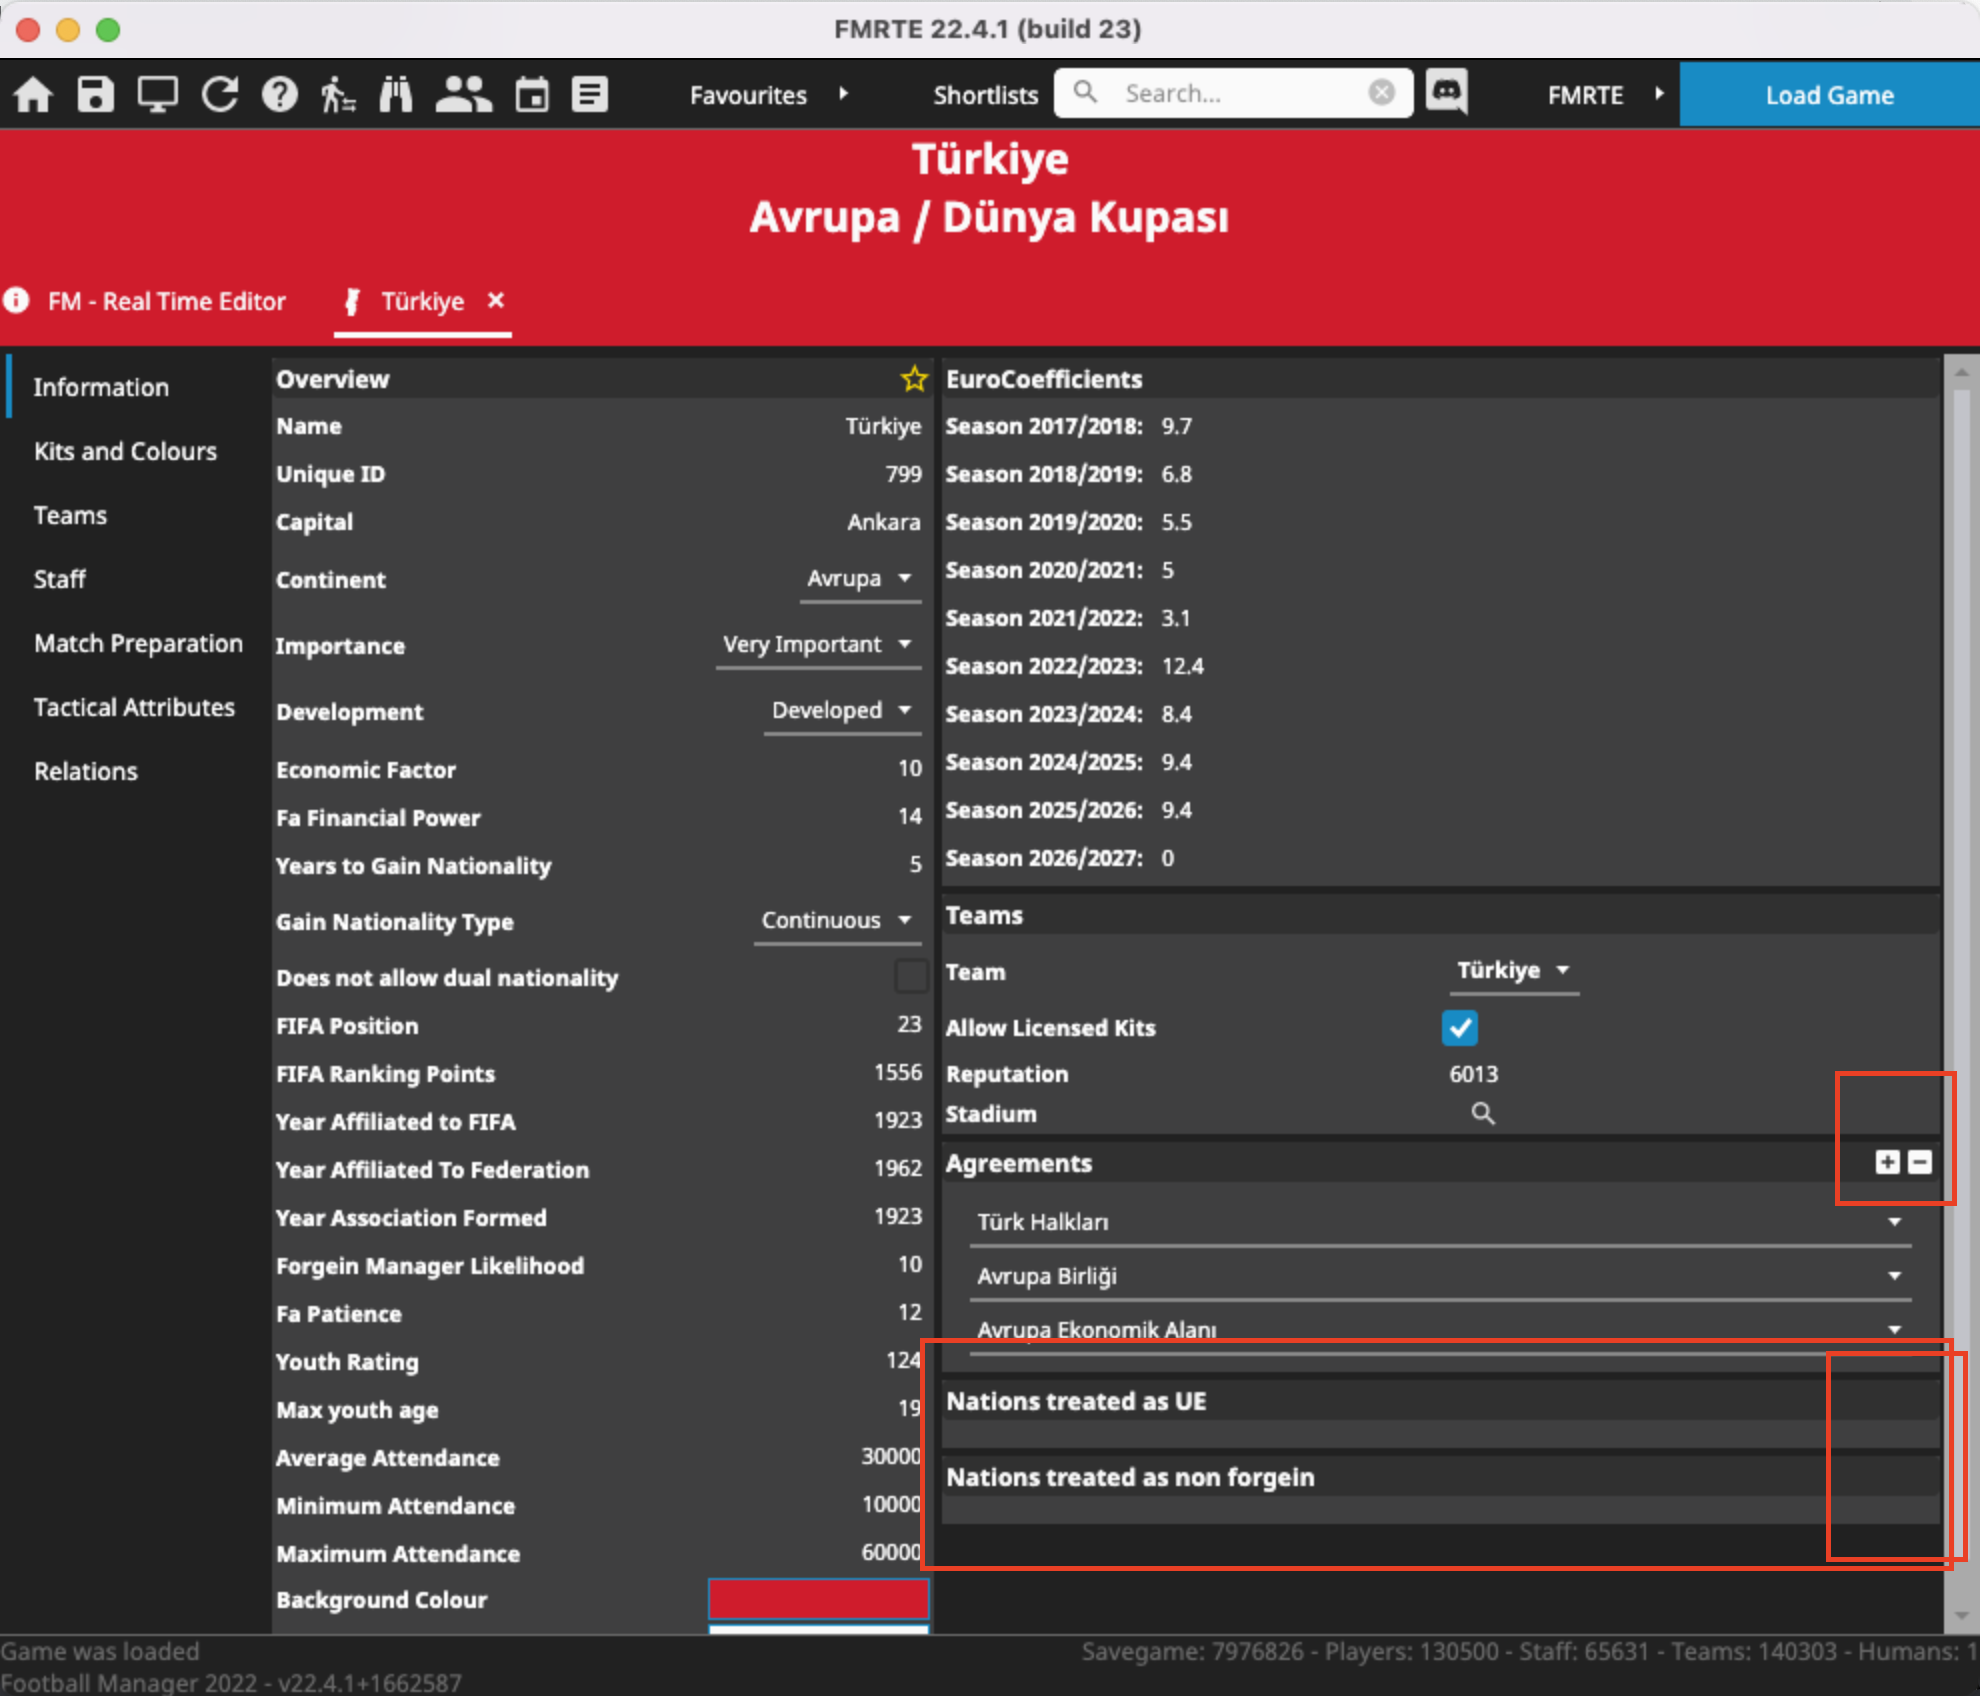The height and width of the screenshot is (1696, 1980).
Task: Click the Load Game button
Action: 1828,95
